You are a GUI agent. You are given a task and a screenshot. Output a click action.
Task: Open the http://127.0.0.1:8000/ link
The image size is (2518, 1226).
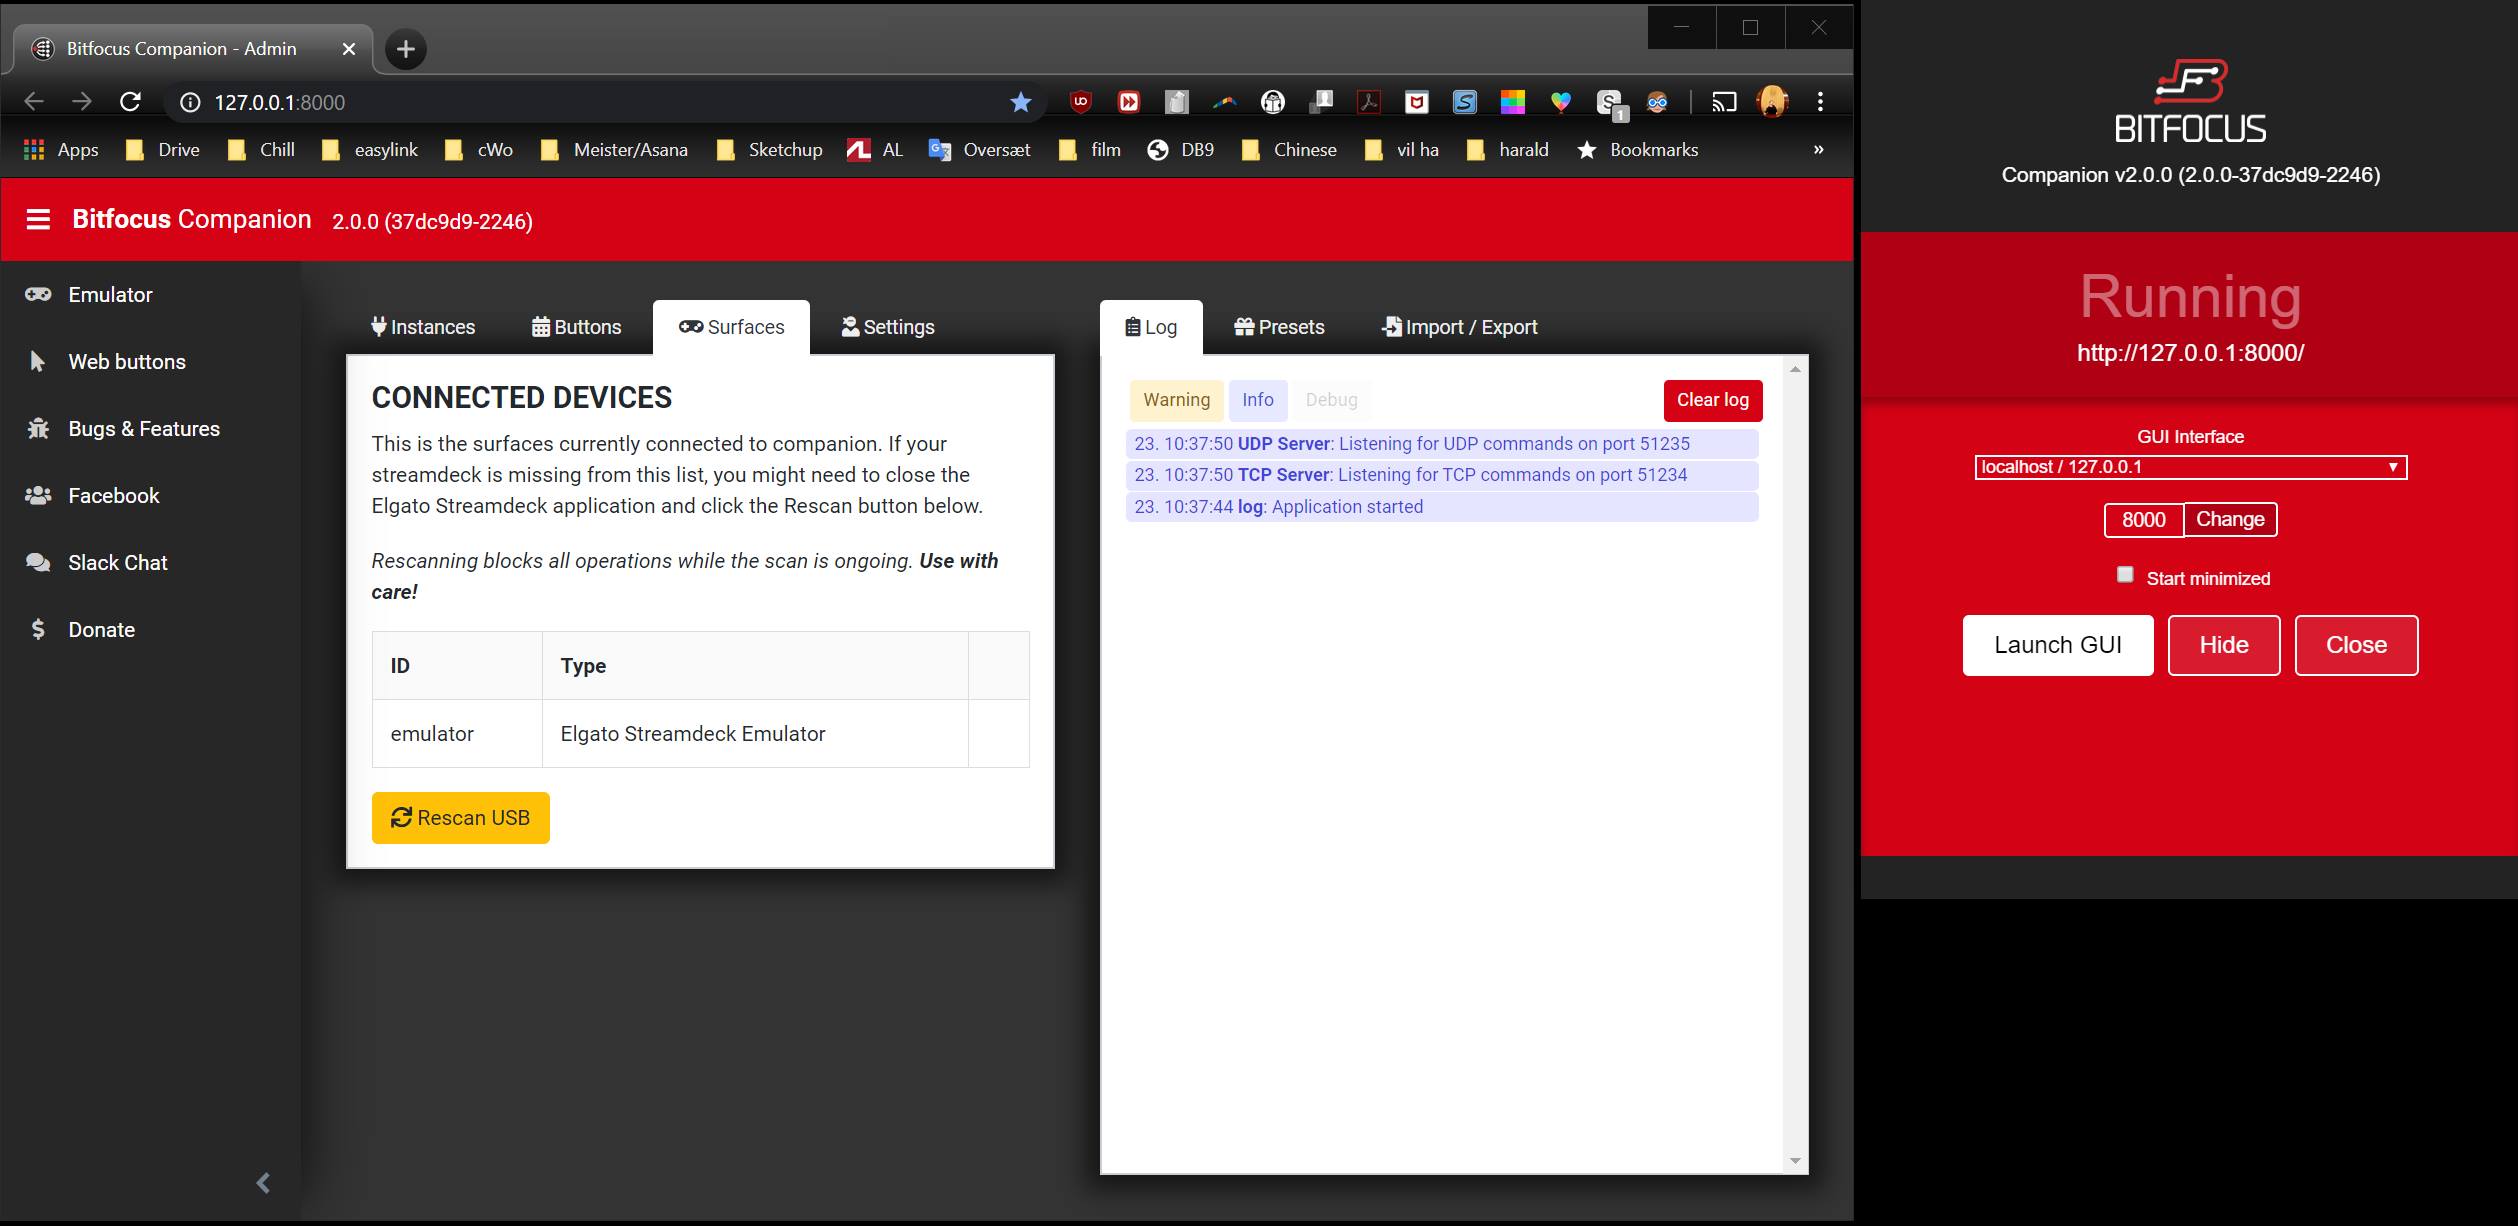(x=2190, y=352)
